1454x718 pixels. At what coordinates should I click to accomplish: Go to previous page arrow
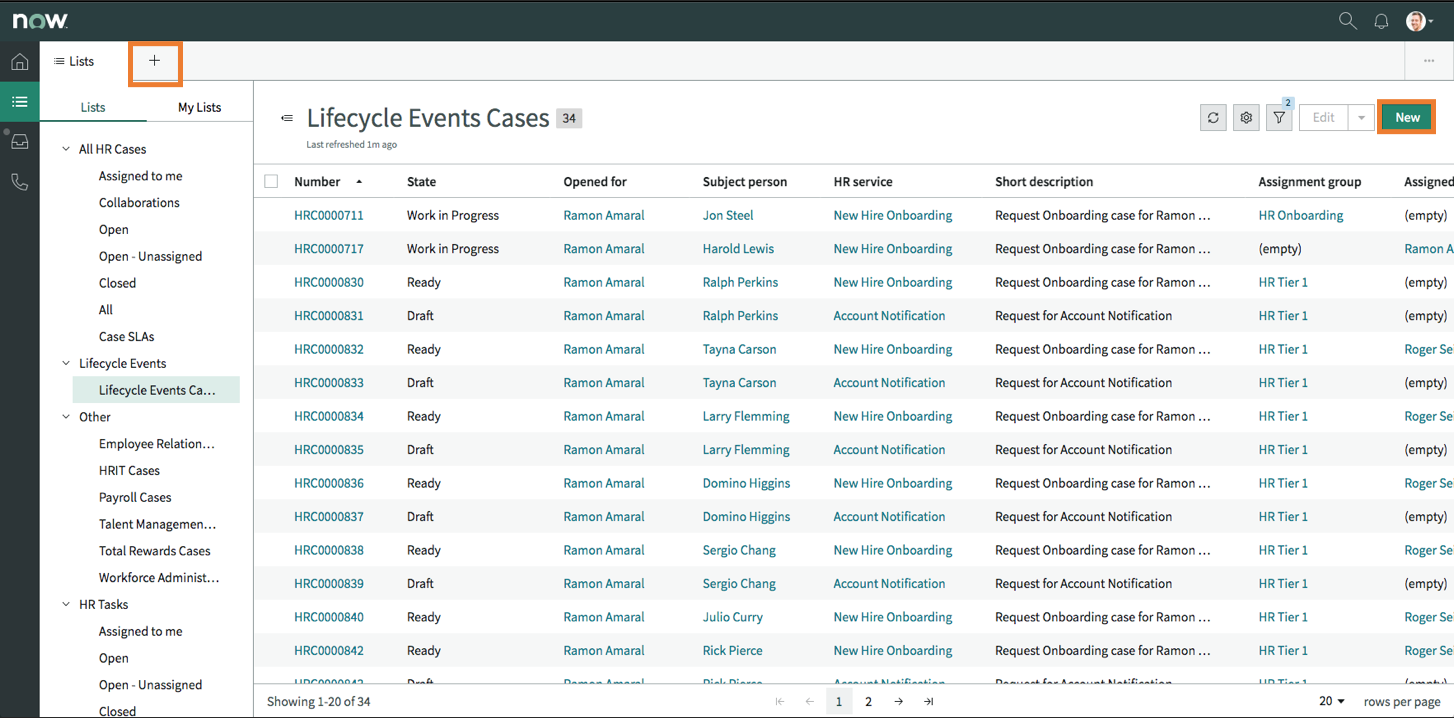[810, 702]
